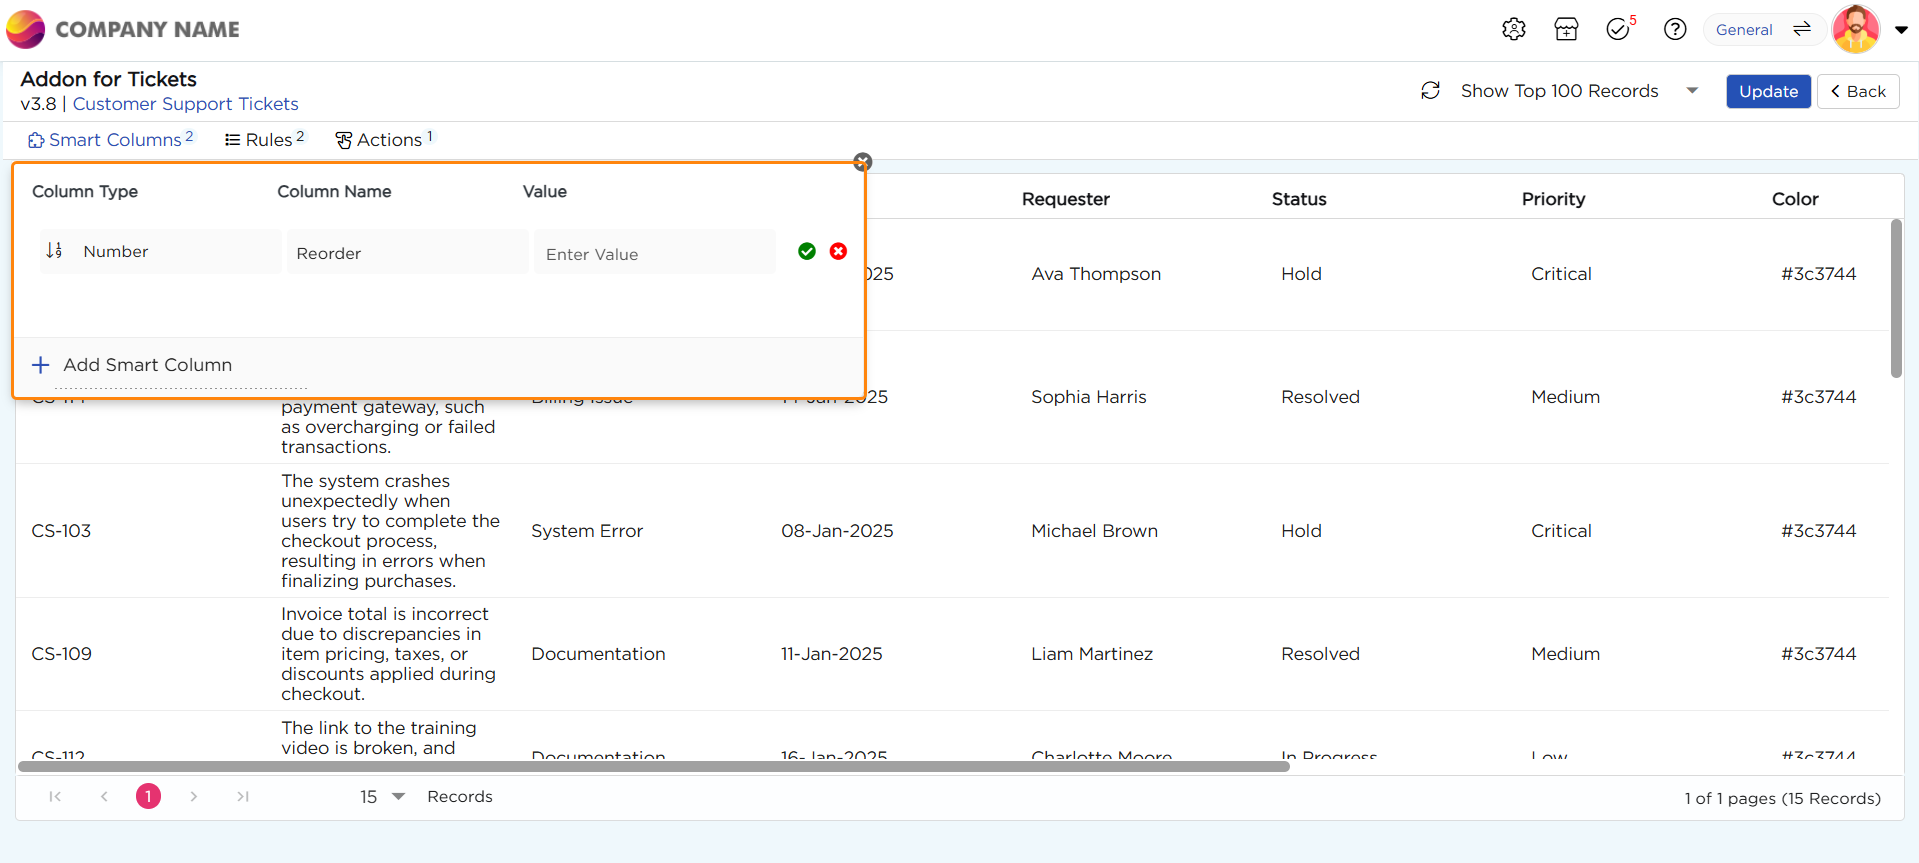Click the Enter Value input field
The width and height of the screenshot is (1919, 863).
point(654,254)
